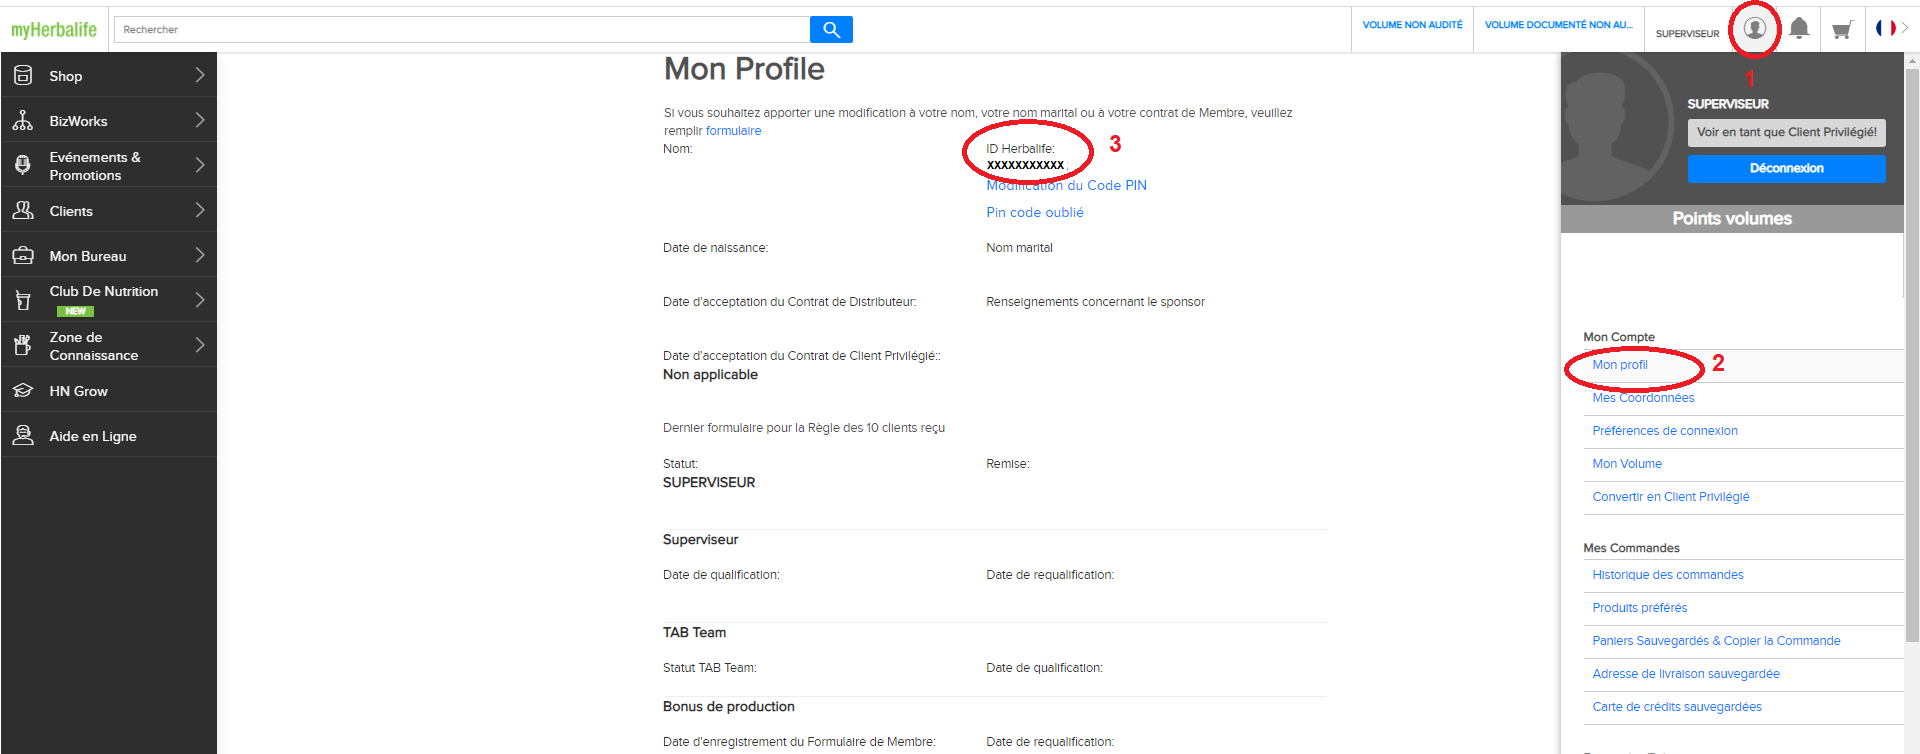
Task: Click the Zone de Connaissance icon
Action: [x=23, y=345]
